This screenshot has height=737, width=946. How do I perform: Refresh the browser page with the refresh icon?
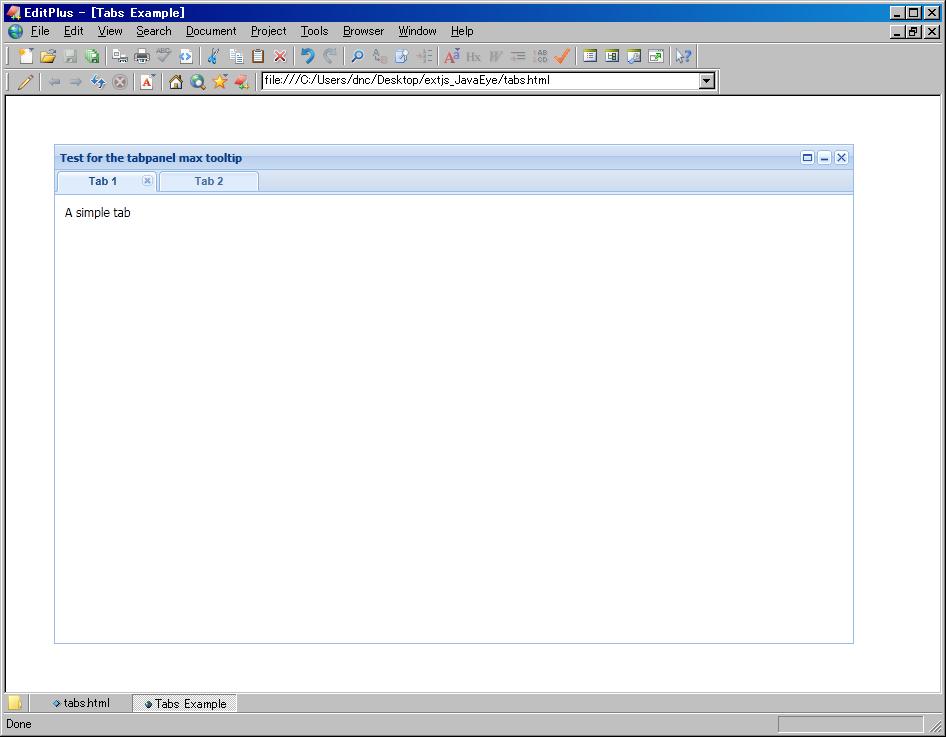tap(97, 81)
